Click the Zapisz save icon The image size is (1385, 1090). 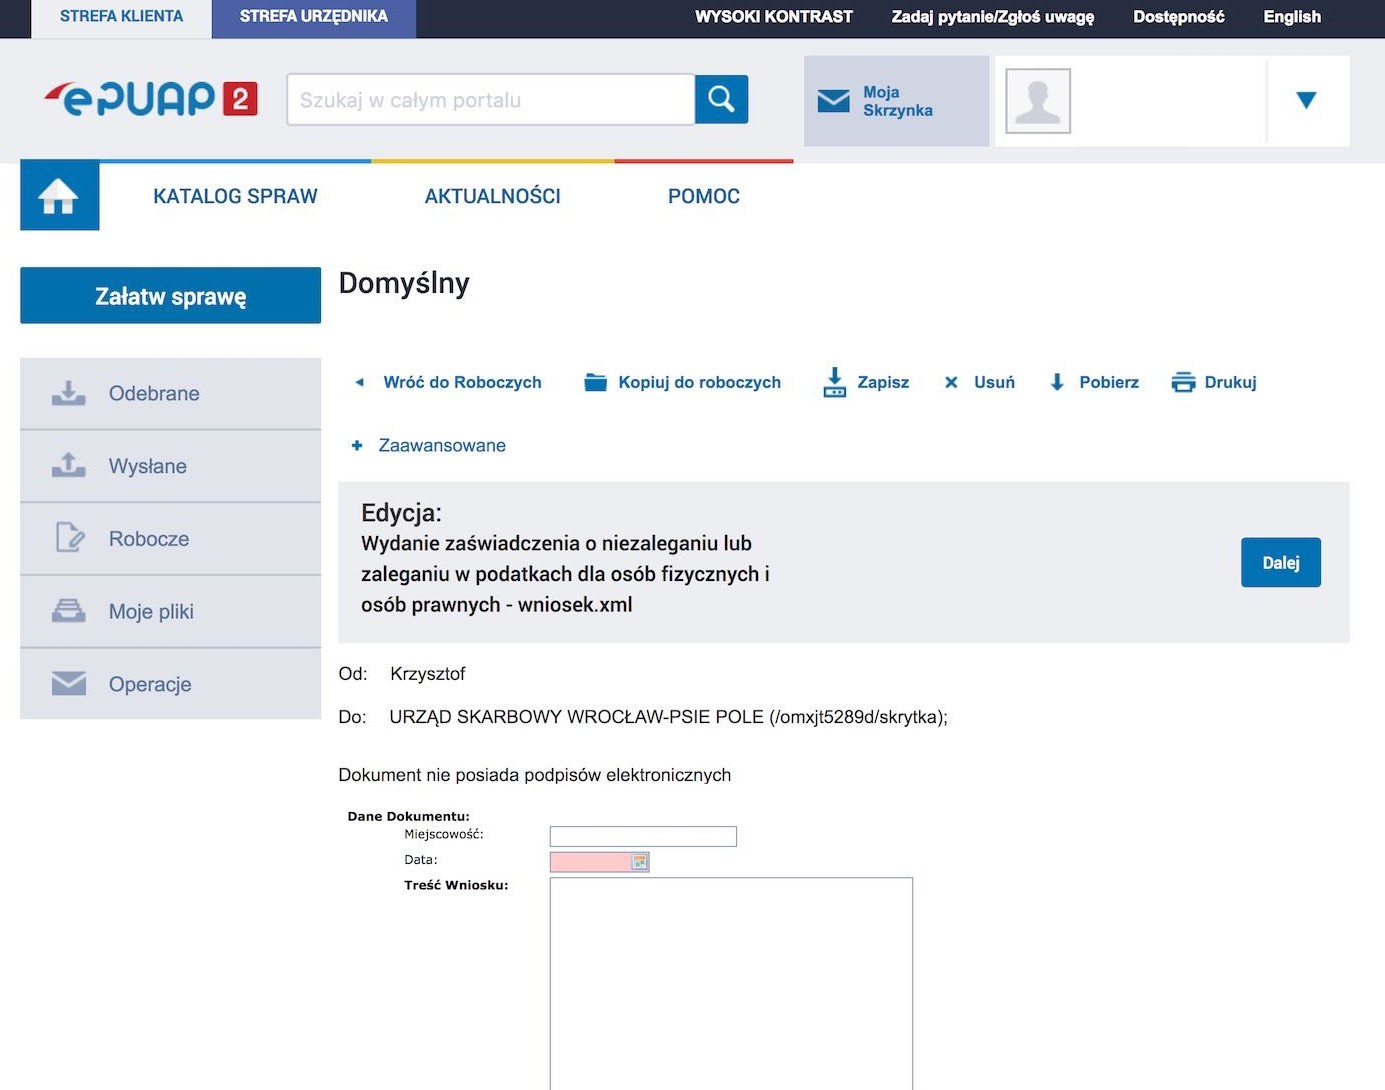(834, 382)
